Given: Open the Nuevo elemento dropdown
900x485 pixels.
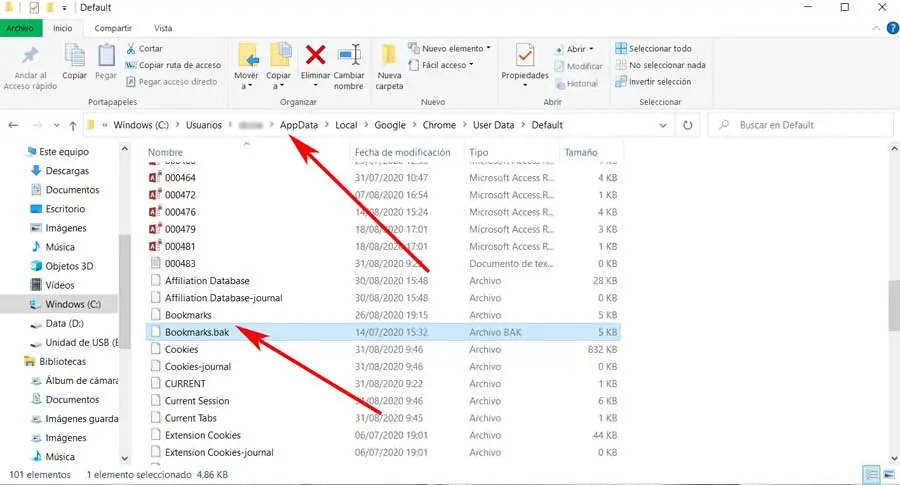Looking at the screenshot, I should pyautogui.click(x=449, y=49).
